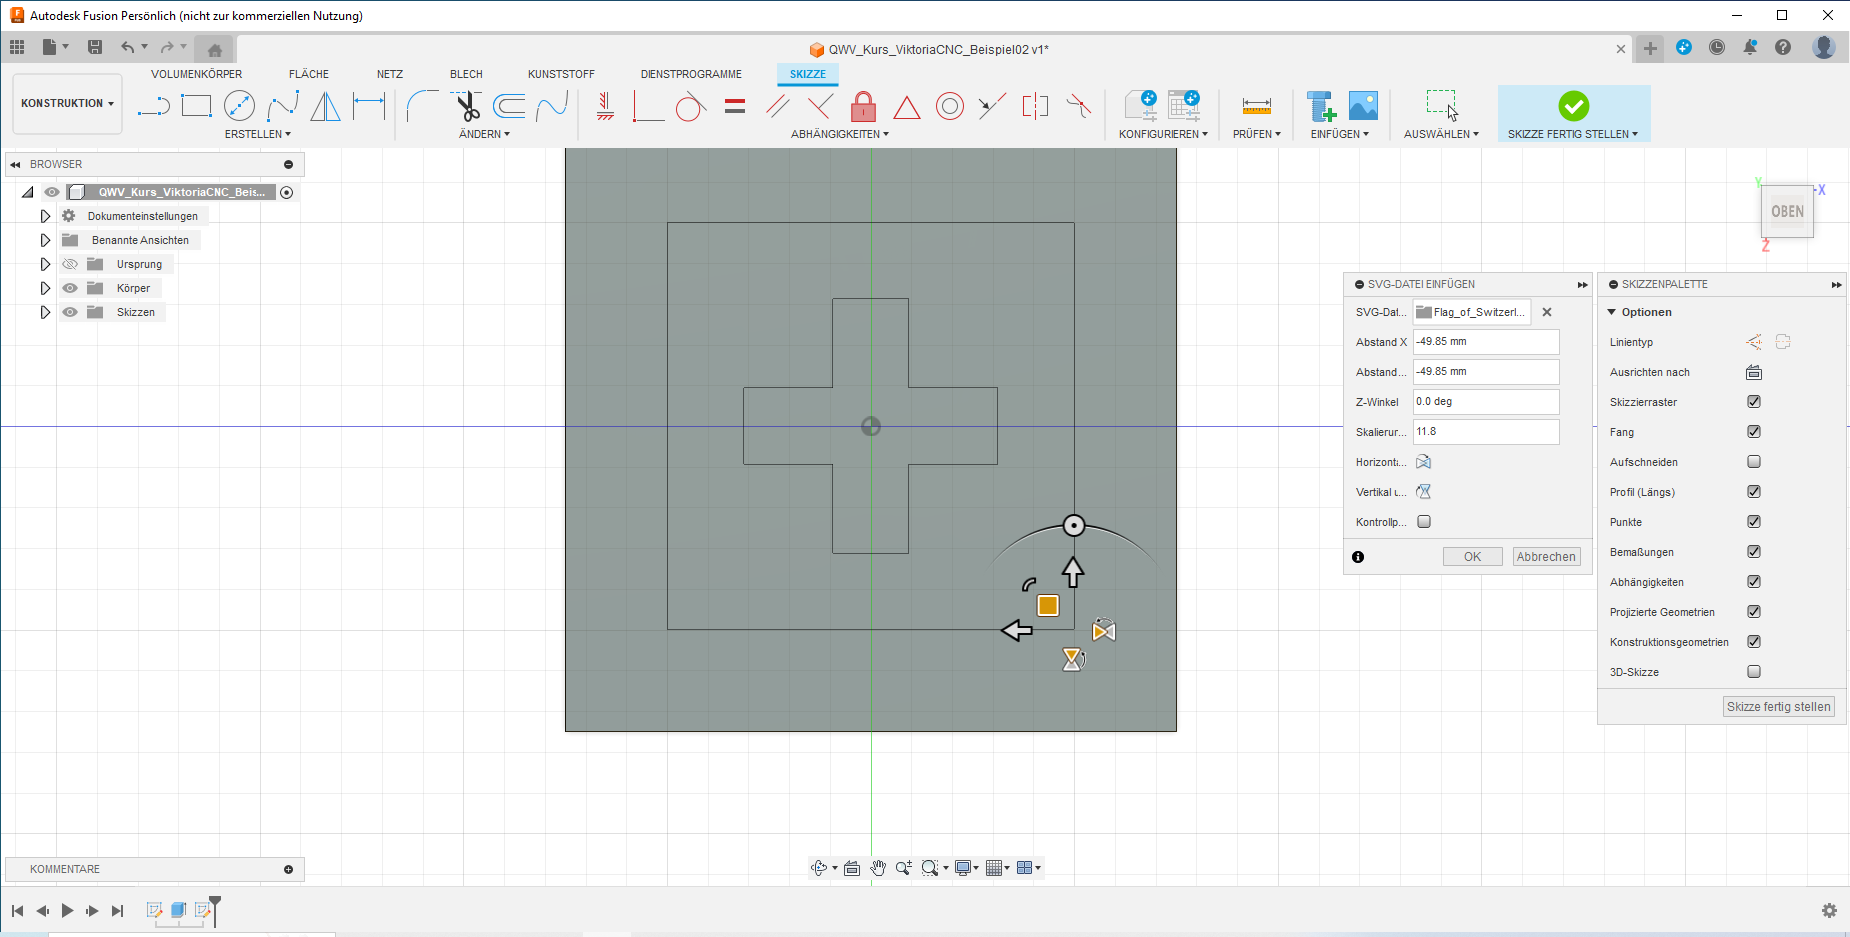Click the horizontal flip icon in SVG dialog

tap(1424, 462)
